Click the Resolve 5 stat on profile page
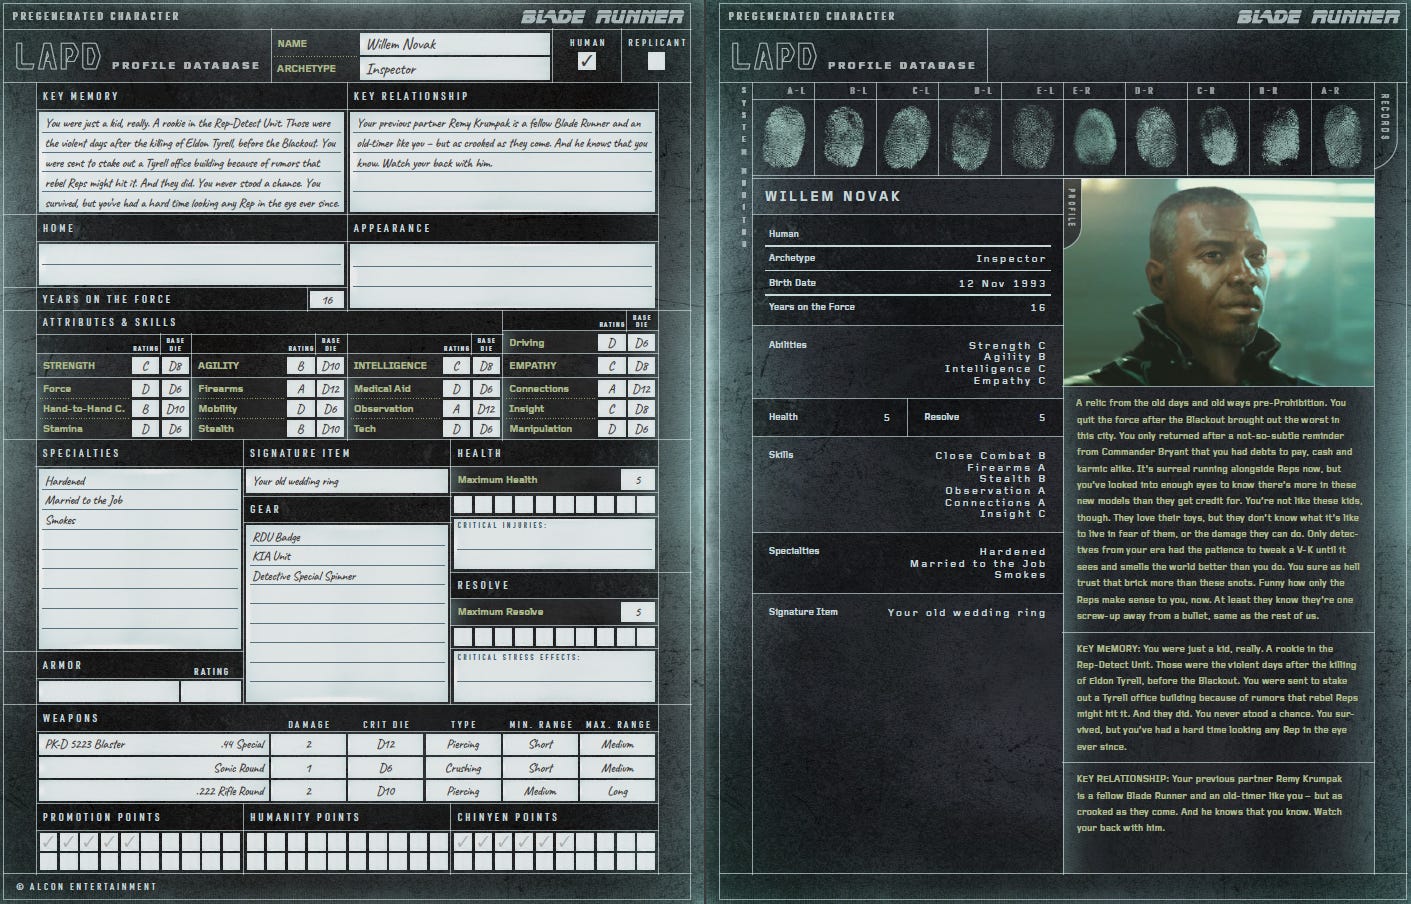Screen dimensions: 1411x904 (985, 417)
